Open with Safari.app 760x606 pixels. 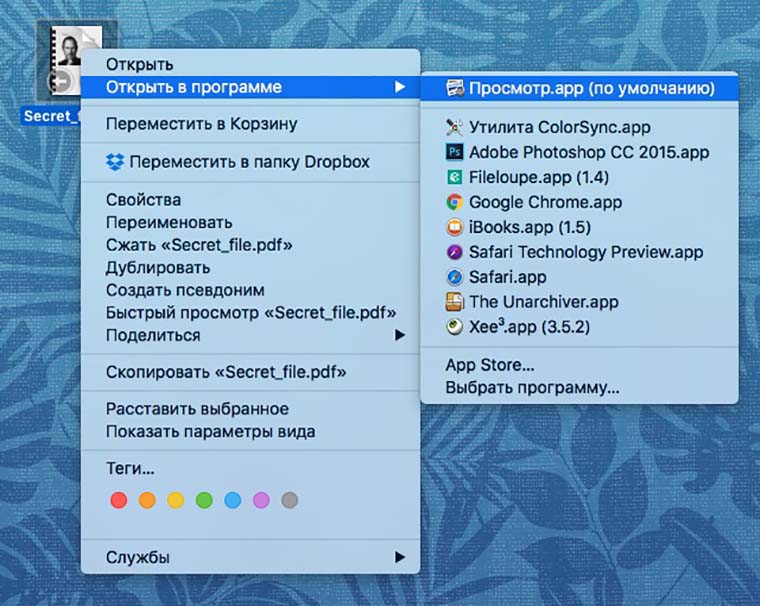tap(579, 277)
